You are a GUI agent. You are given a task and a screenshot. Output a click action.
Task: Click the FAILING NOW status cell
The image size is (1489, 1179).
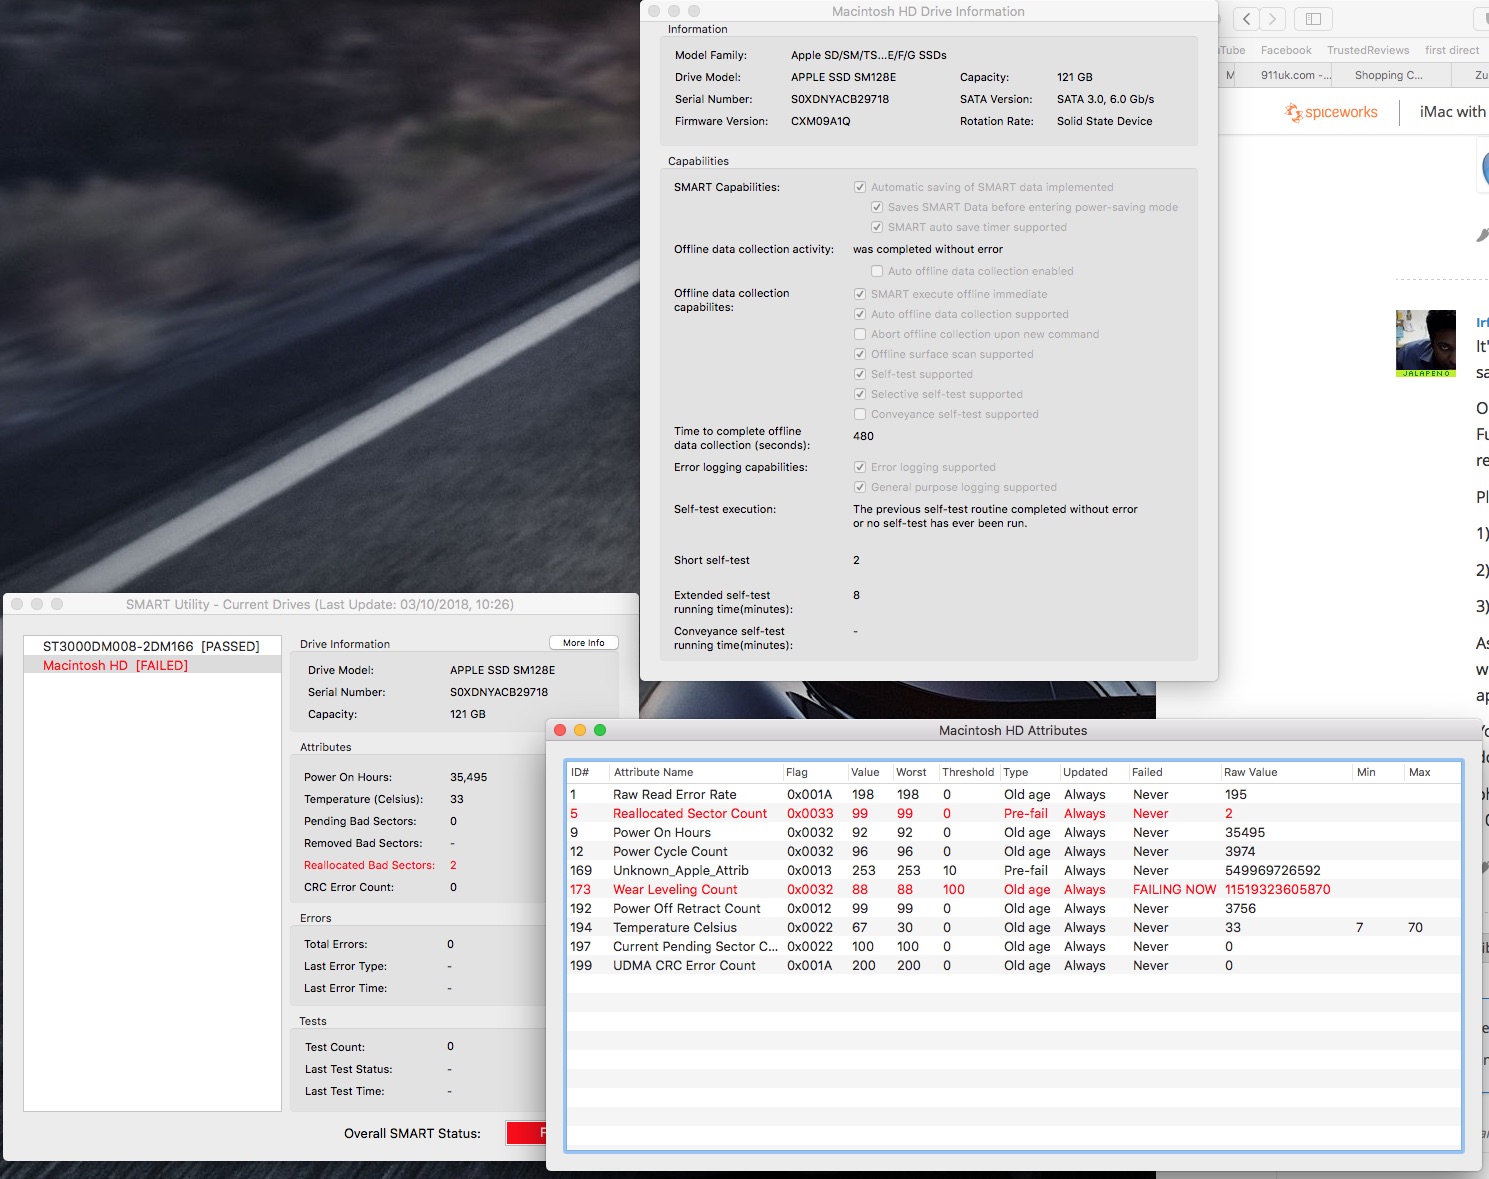click(1174, 890)
